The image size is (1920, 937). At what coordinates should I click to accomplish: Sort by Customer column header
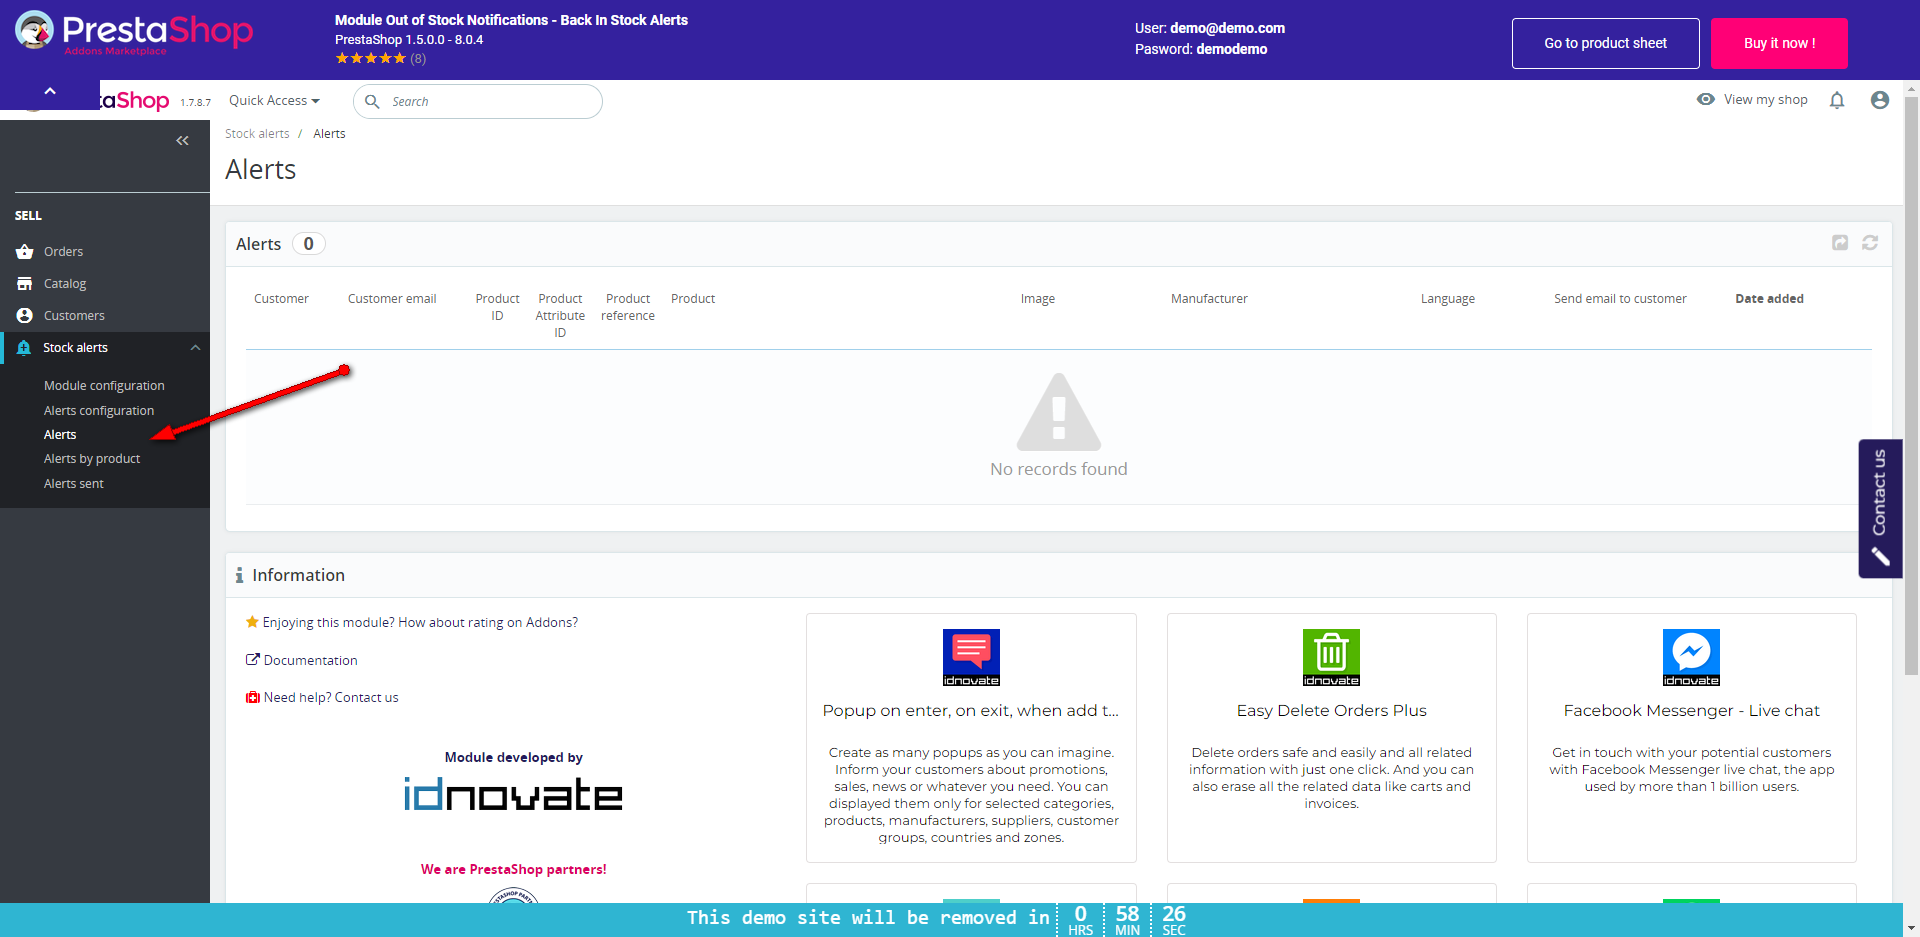(x=281, y=299)
